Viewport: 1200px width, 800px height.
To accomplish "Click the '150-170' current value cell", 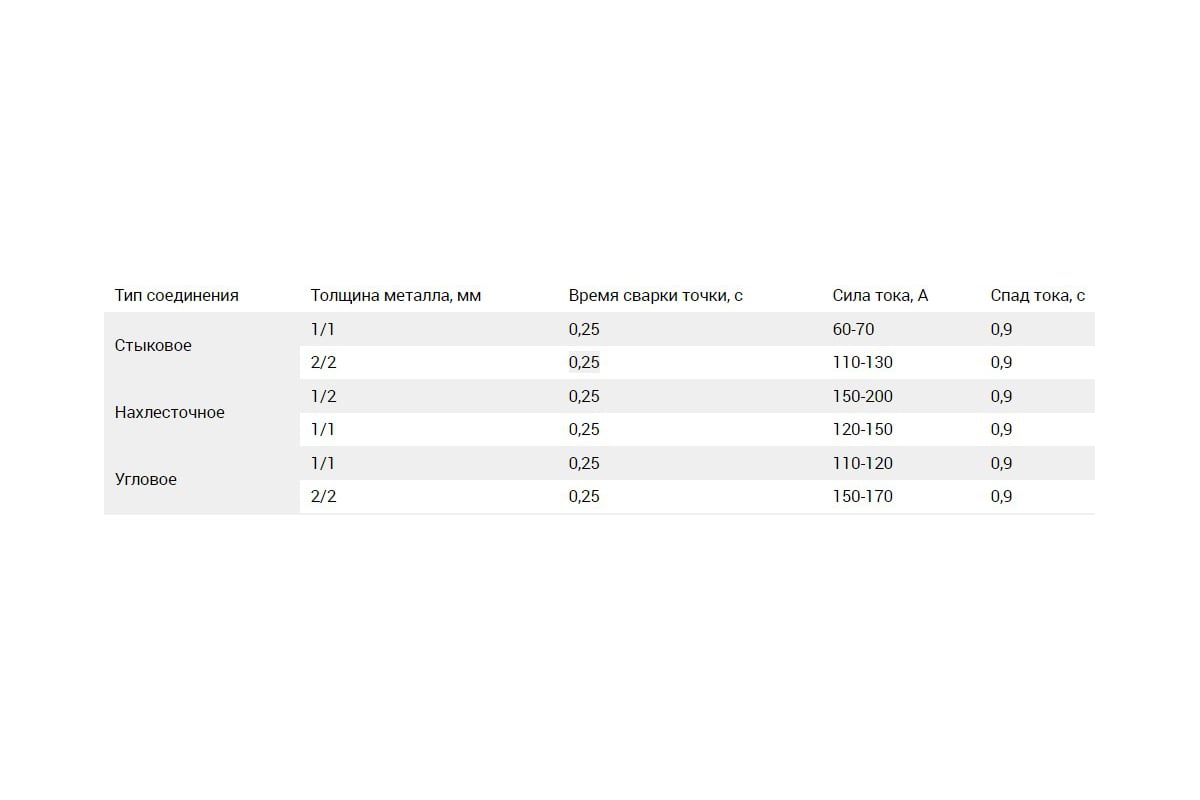I will [x=863, y=496].
